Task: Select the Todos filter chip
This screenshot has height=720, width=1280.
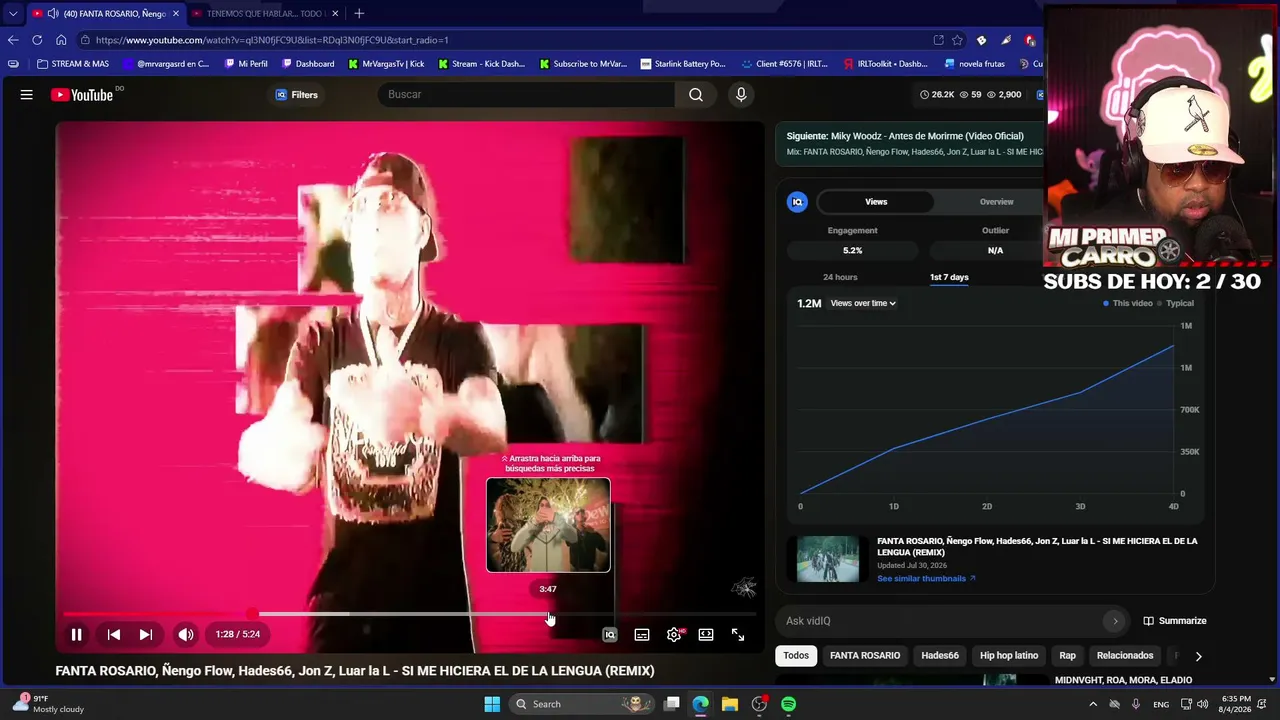Action: click(796, 656)
